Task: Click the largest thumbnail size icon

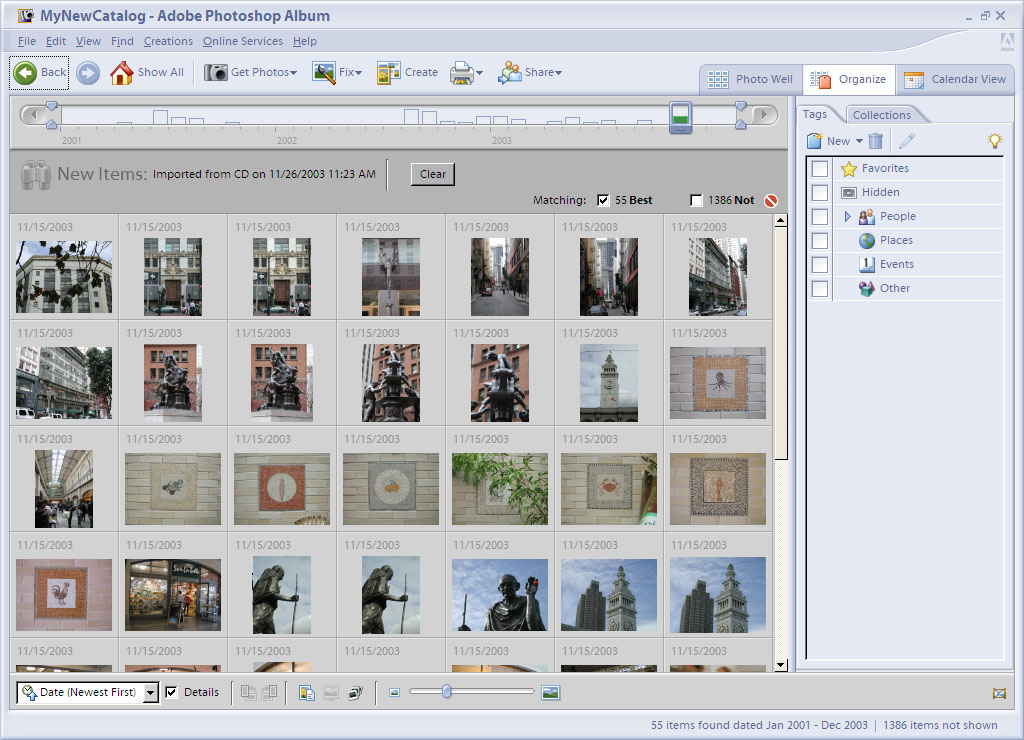Action: (x=550, y=692)
